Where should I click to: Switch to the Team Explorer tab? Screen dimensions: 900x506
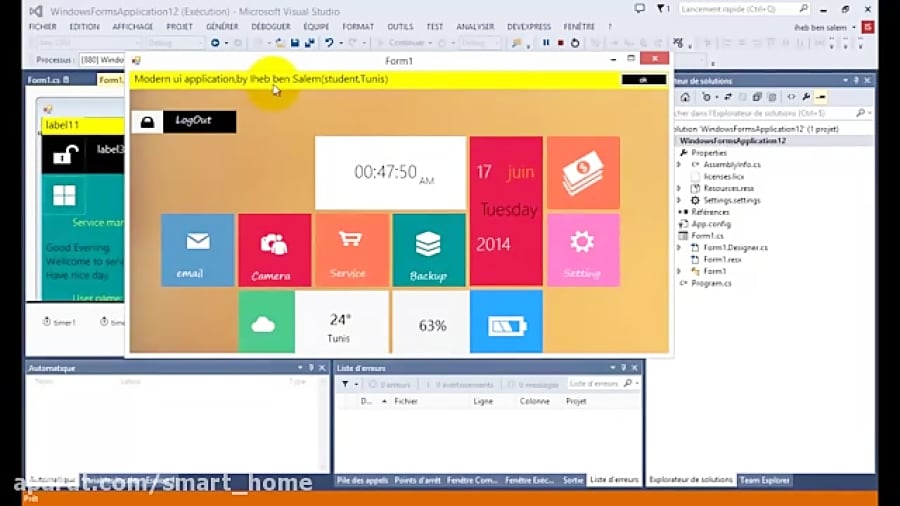(x=765, y=480)
